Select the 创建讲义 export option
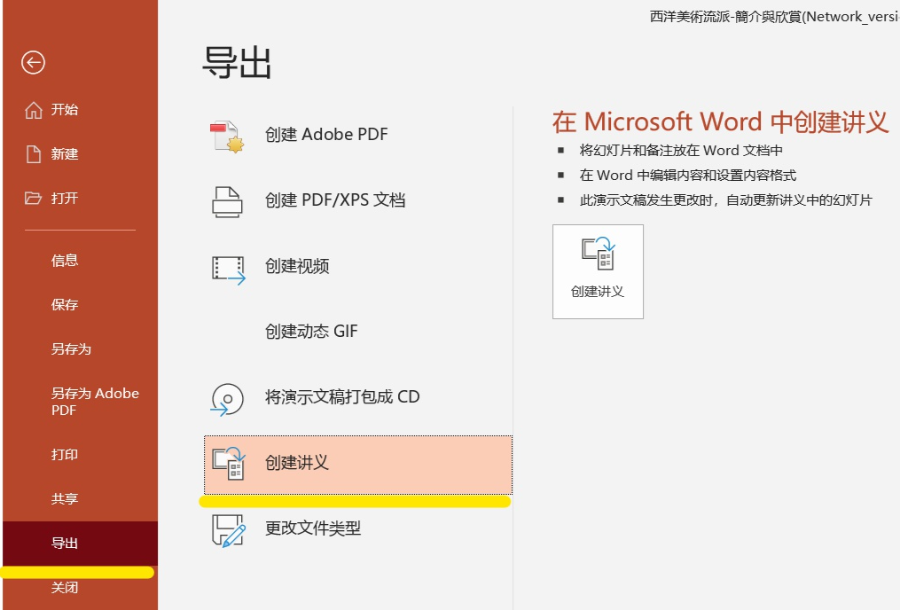 [358, 465]
